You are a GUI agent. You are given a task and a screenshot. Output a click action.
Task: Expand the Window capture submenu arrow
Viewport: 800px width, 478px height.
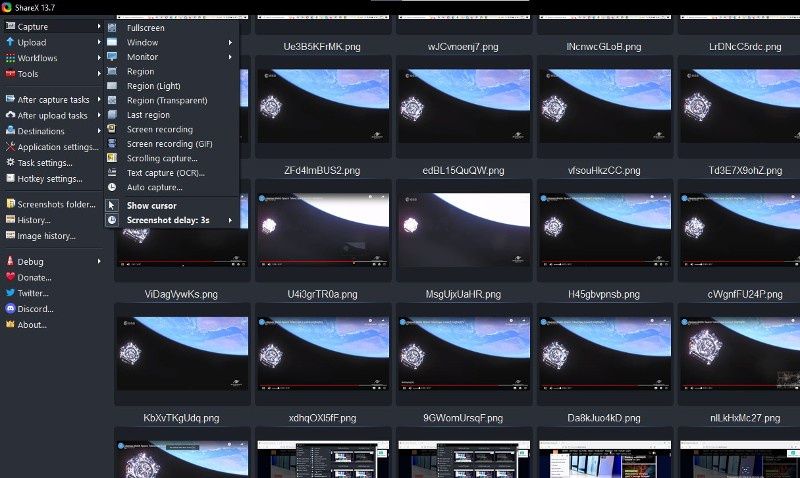pyautogui.click(x=230, y=42)
